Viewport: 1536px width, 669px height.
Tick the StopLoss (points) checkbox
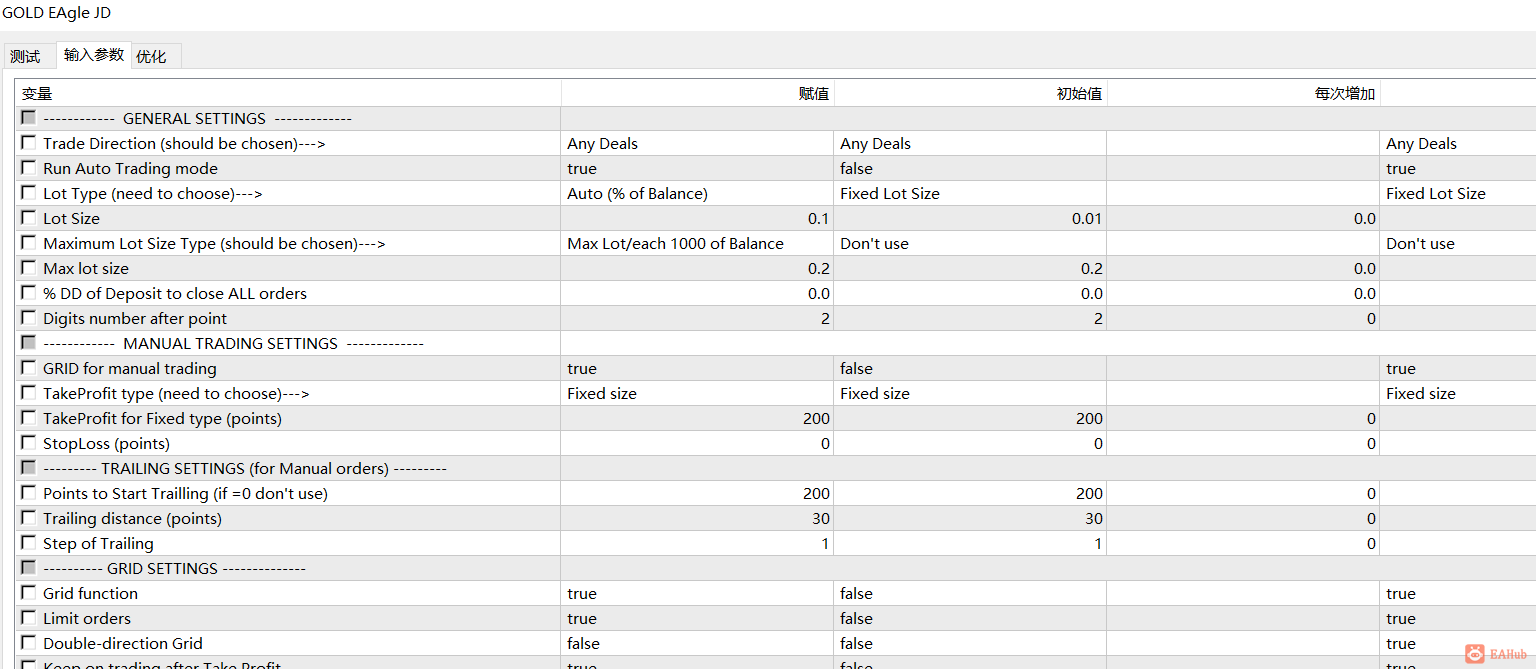pyautogui.click(x=28, y=443)
